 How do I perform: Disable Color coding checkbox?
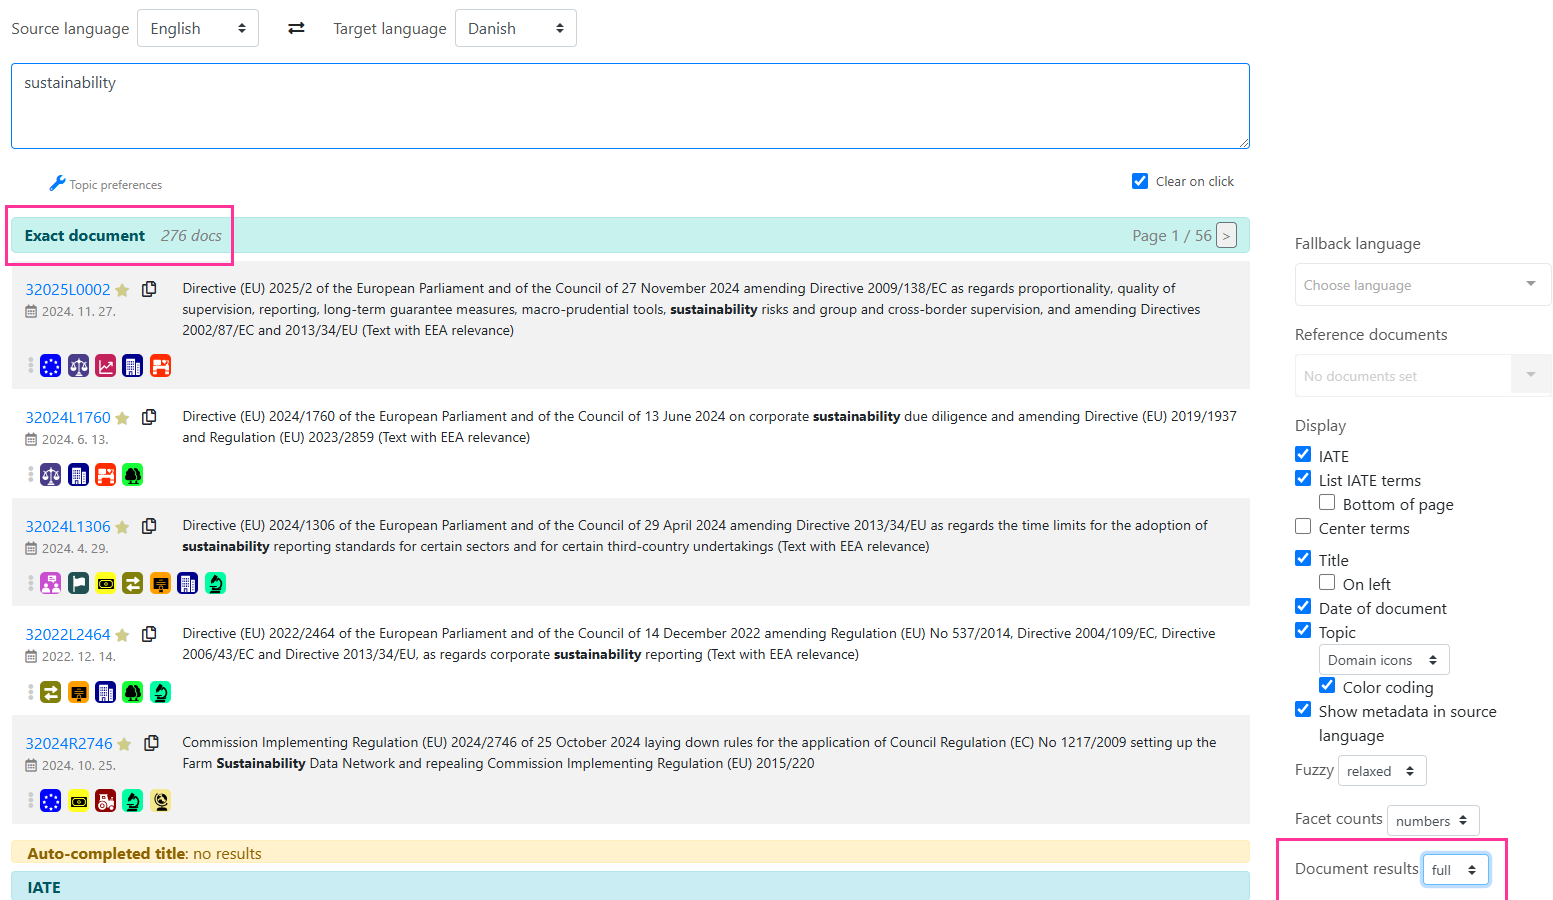[x=1327, y=686]
